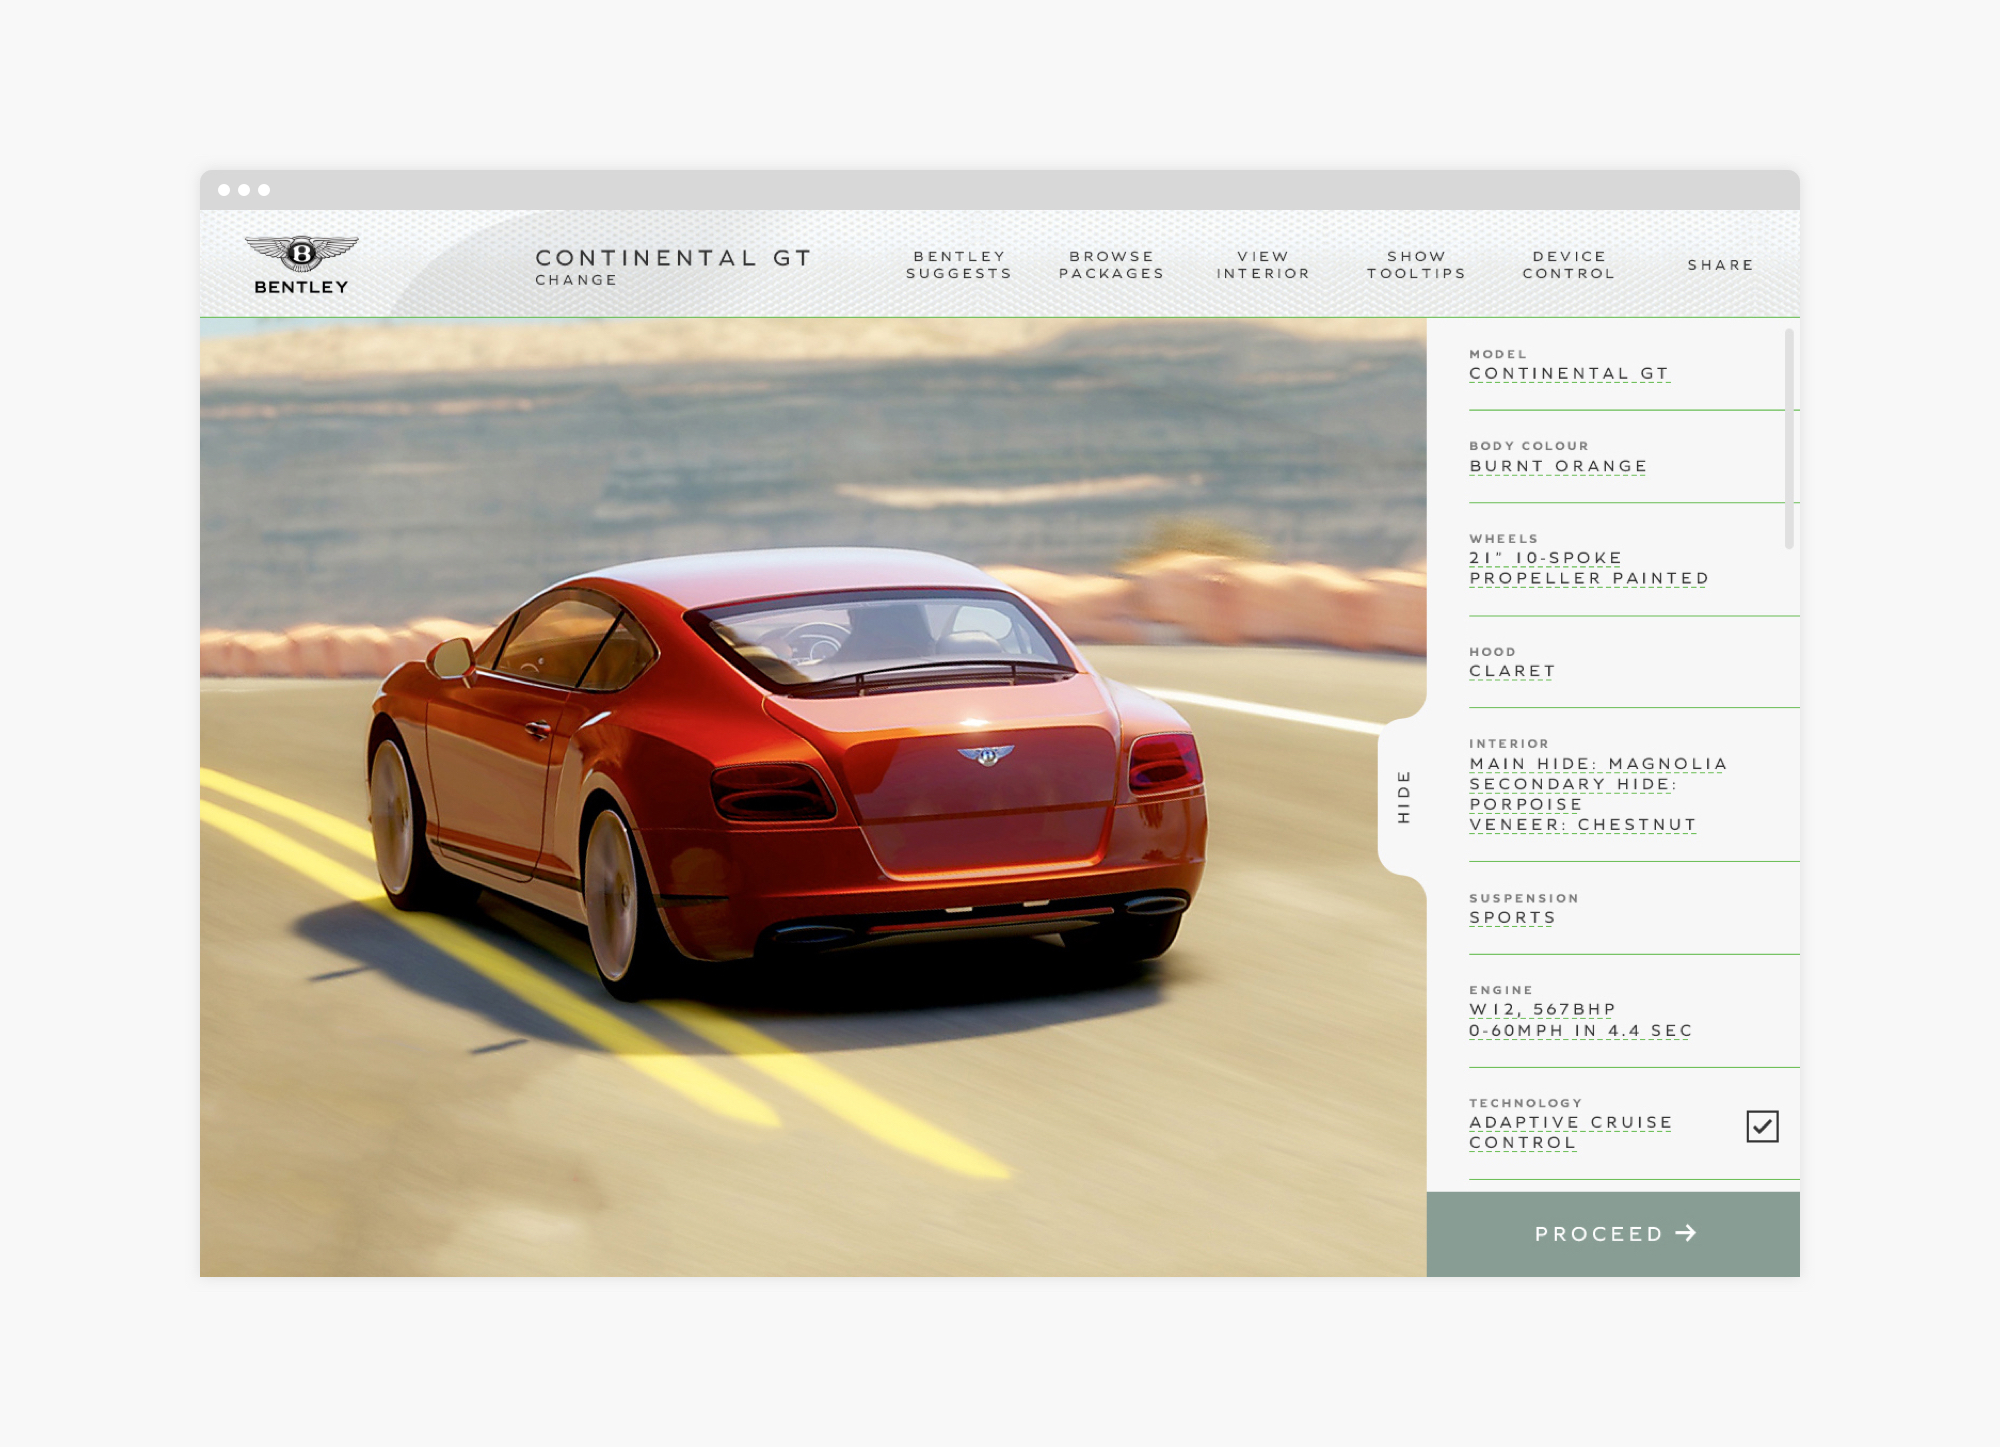Select the Continental GT model value in the panel
This screenshot has width=2000, height=1447.
(1569, 373)
